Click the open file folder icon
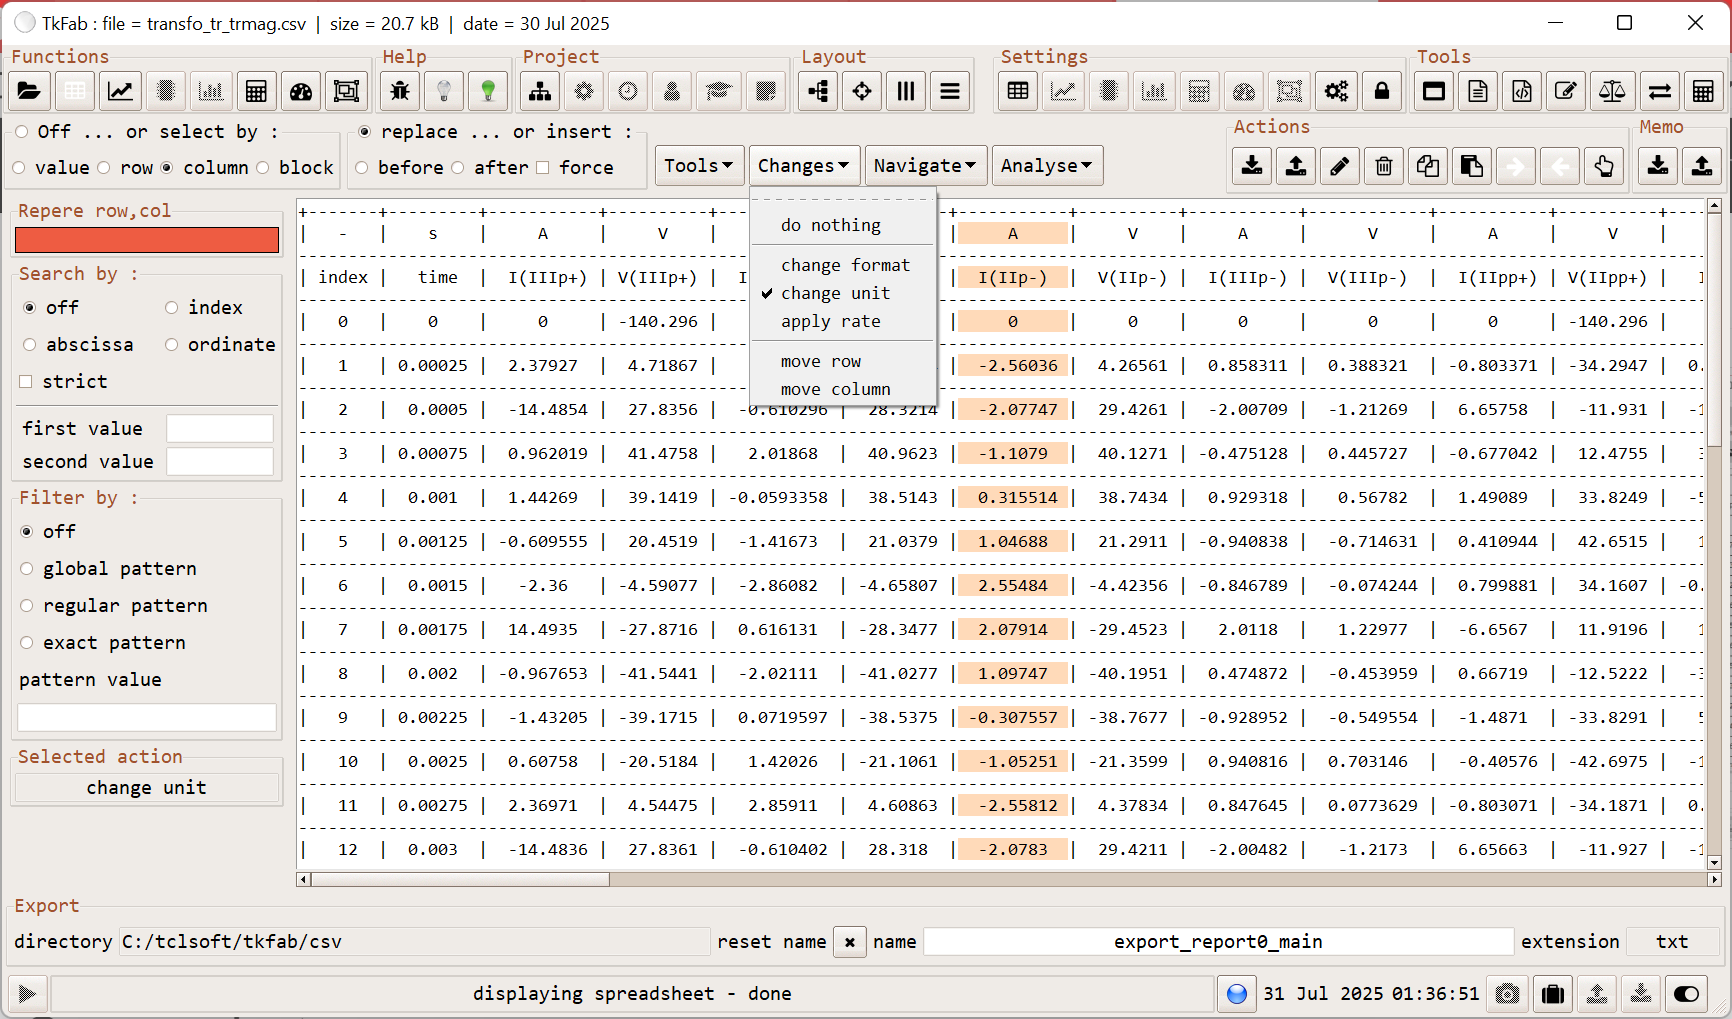 [x=29, y=92]
